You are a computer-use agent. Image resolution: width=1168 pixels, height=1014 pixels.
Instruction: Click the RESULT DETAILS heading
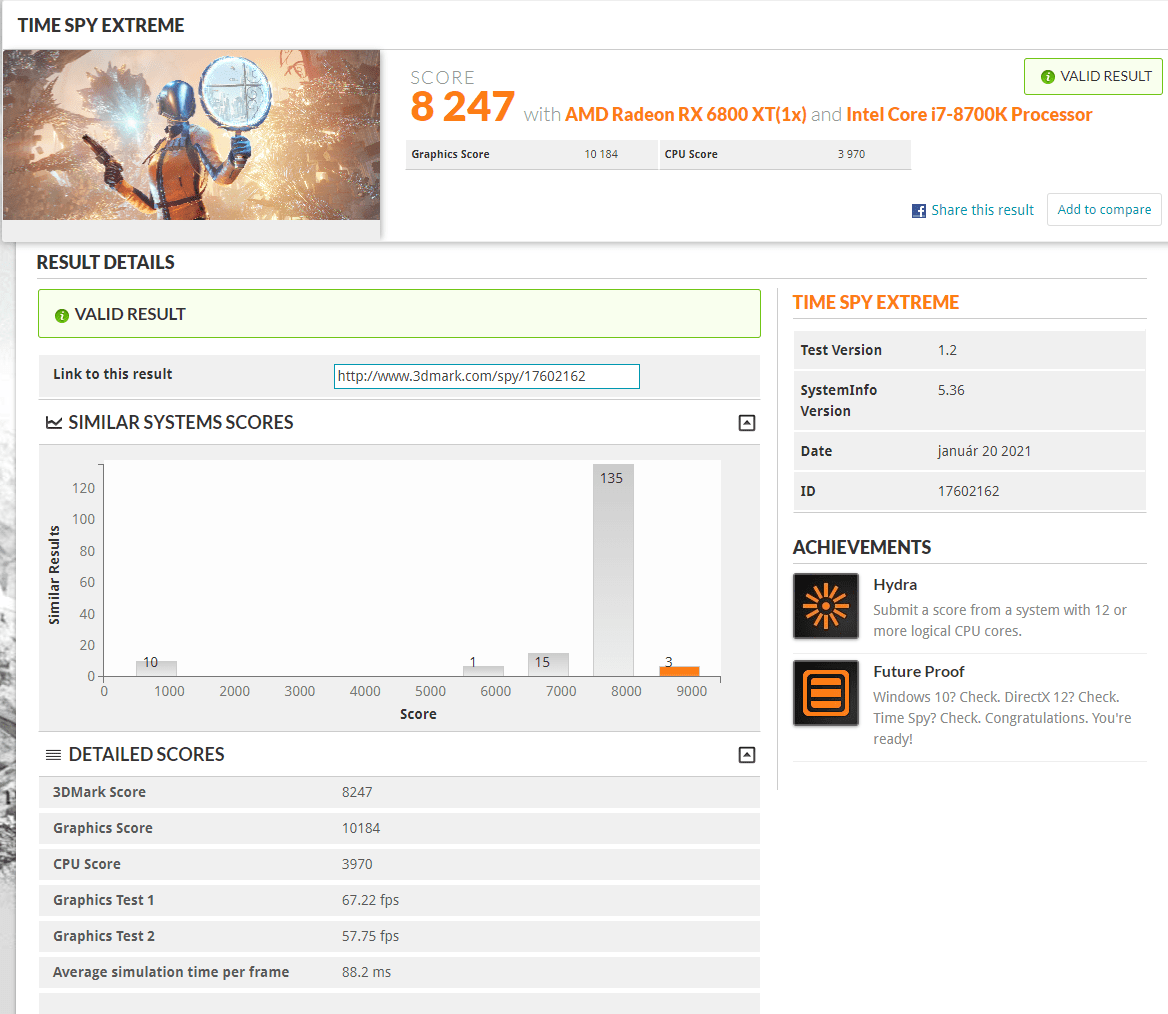click(106, 262)
